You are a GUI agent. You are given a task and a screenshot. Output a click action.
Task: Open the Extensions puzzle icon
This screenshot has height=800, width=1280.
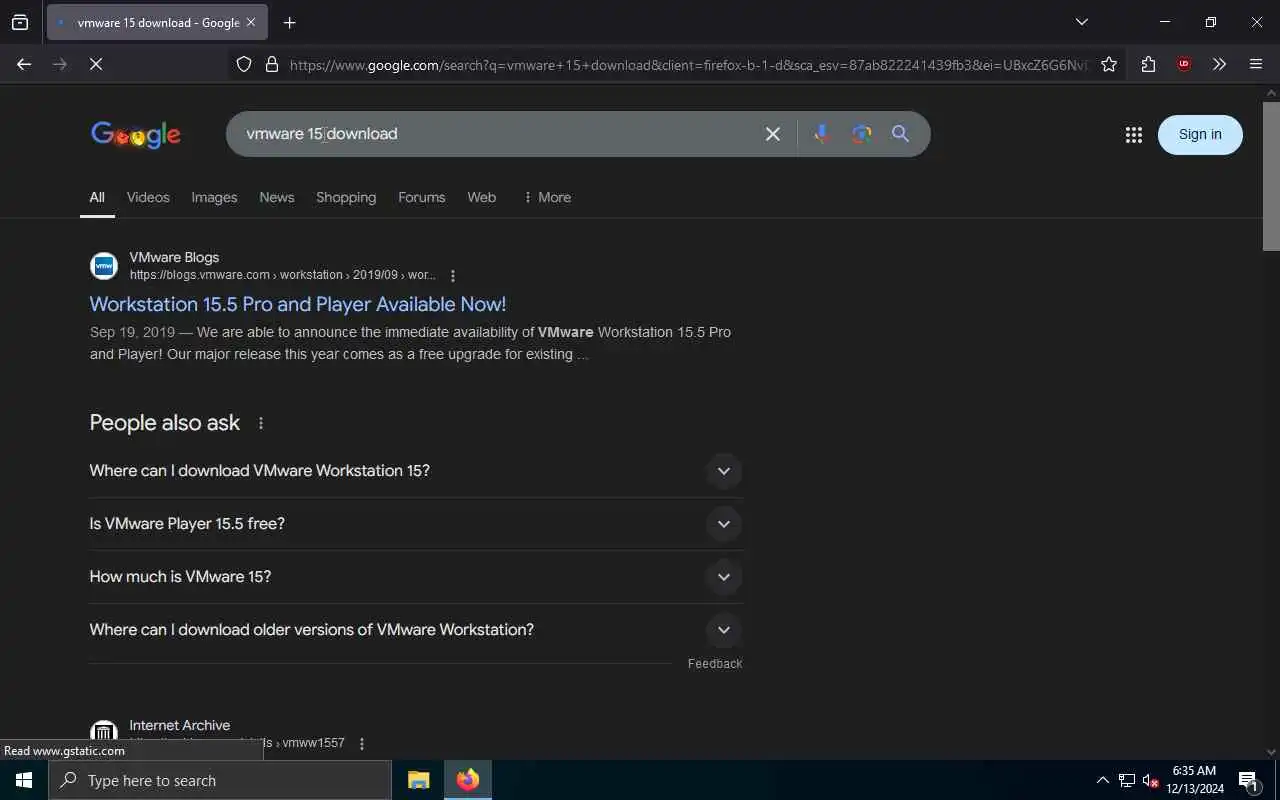coord(1148,64)
